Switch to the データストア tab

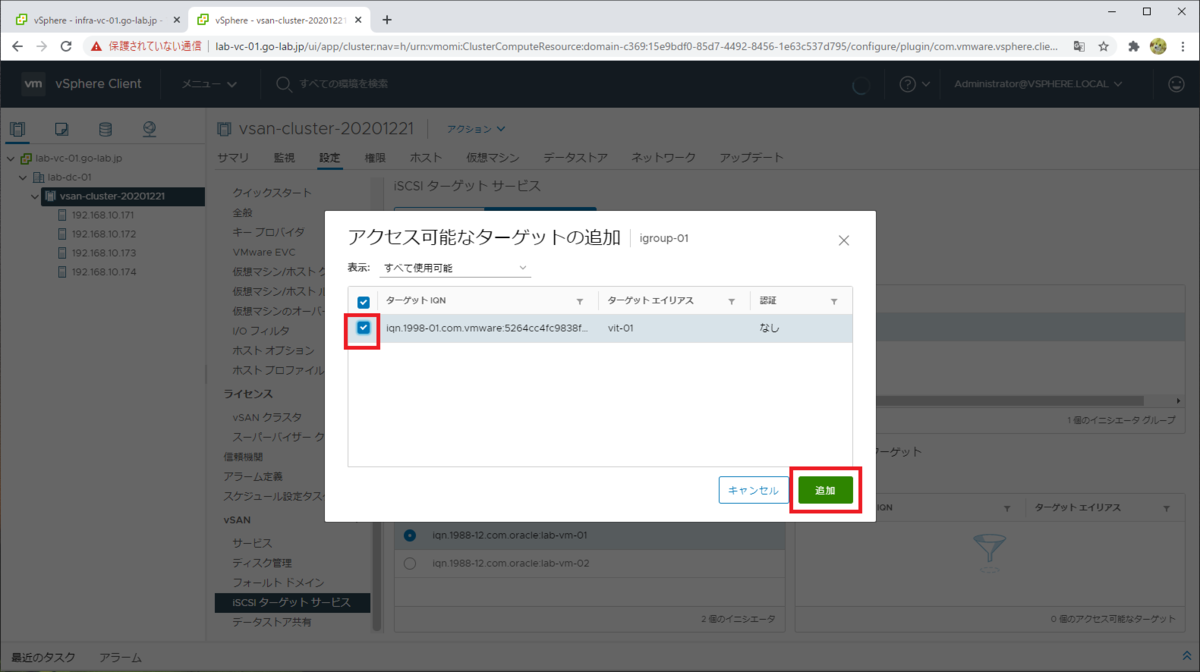tap(575, 158)
